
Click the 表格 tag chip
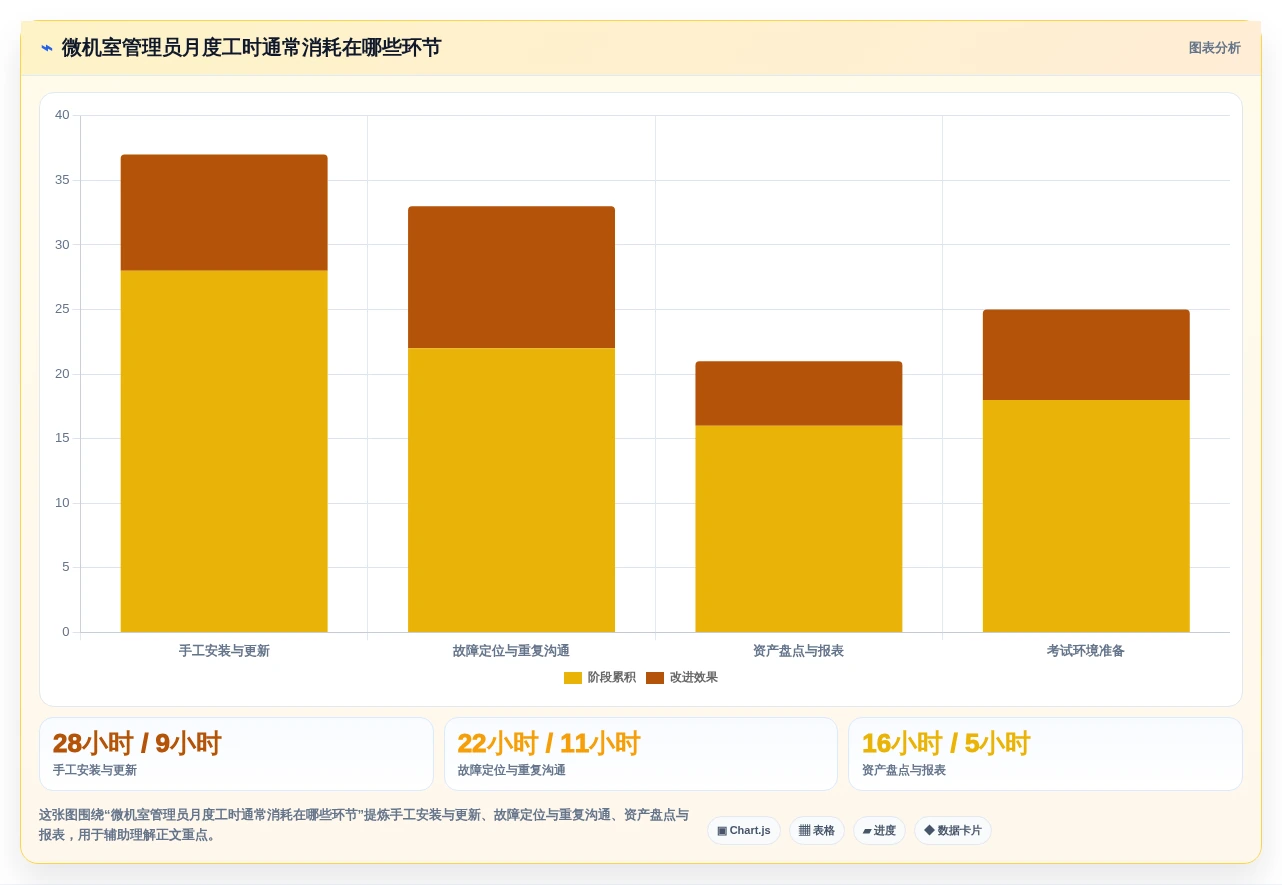click(817, 831)
